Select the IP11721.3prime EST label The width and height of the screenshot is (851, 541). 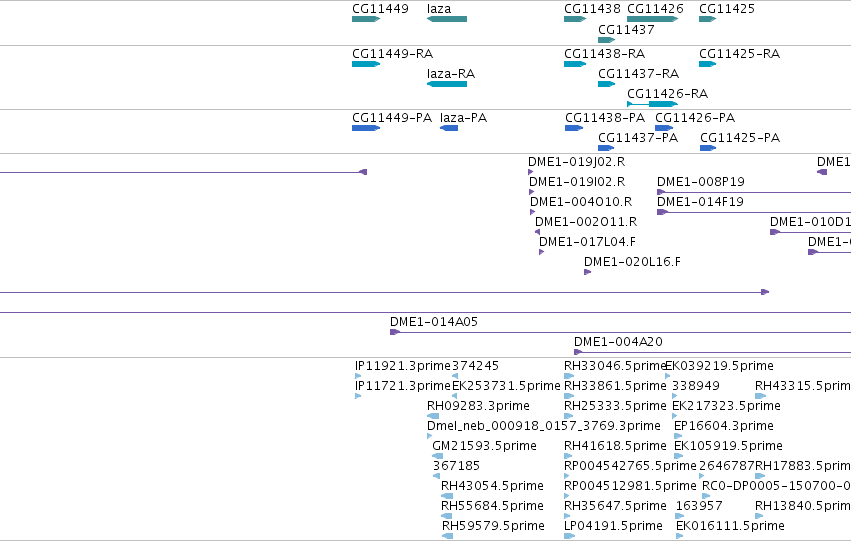click(x=403, y=386)
